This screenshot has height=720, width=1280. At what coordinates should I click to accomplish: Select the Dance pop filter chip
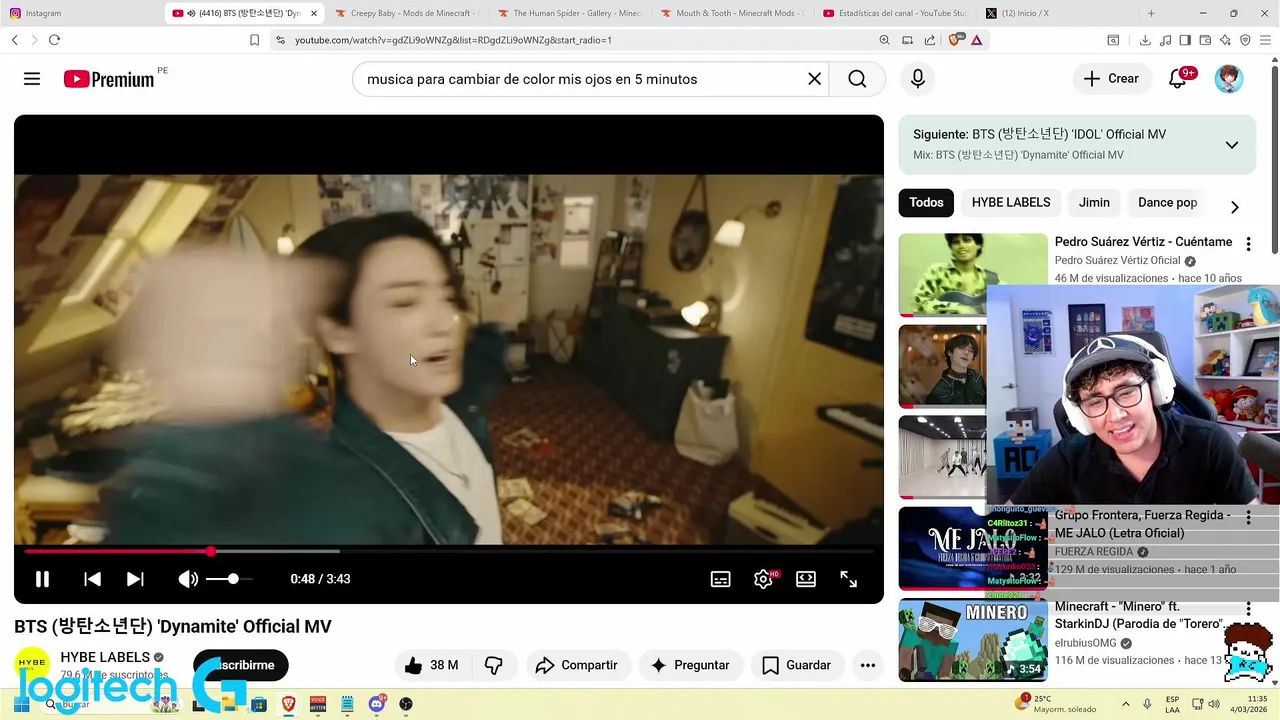(x=1167, y=202)
